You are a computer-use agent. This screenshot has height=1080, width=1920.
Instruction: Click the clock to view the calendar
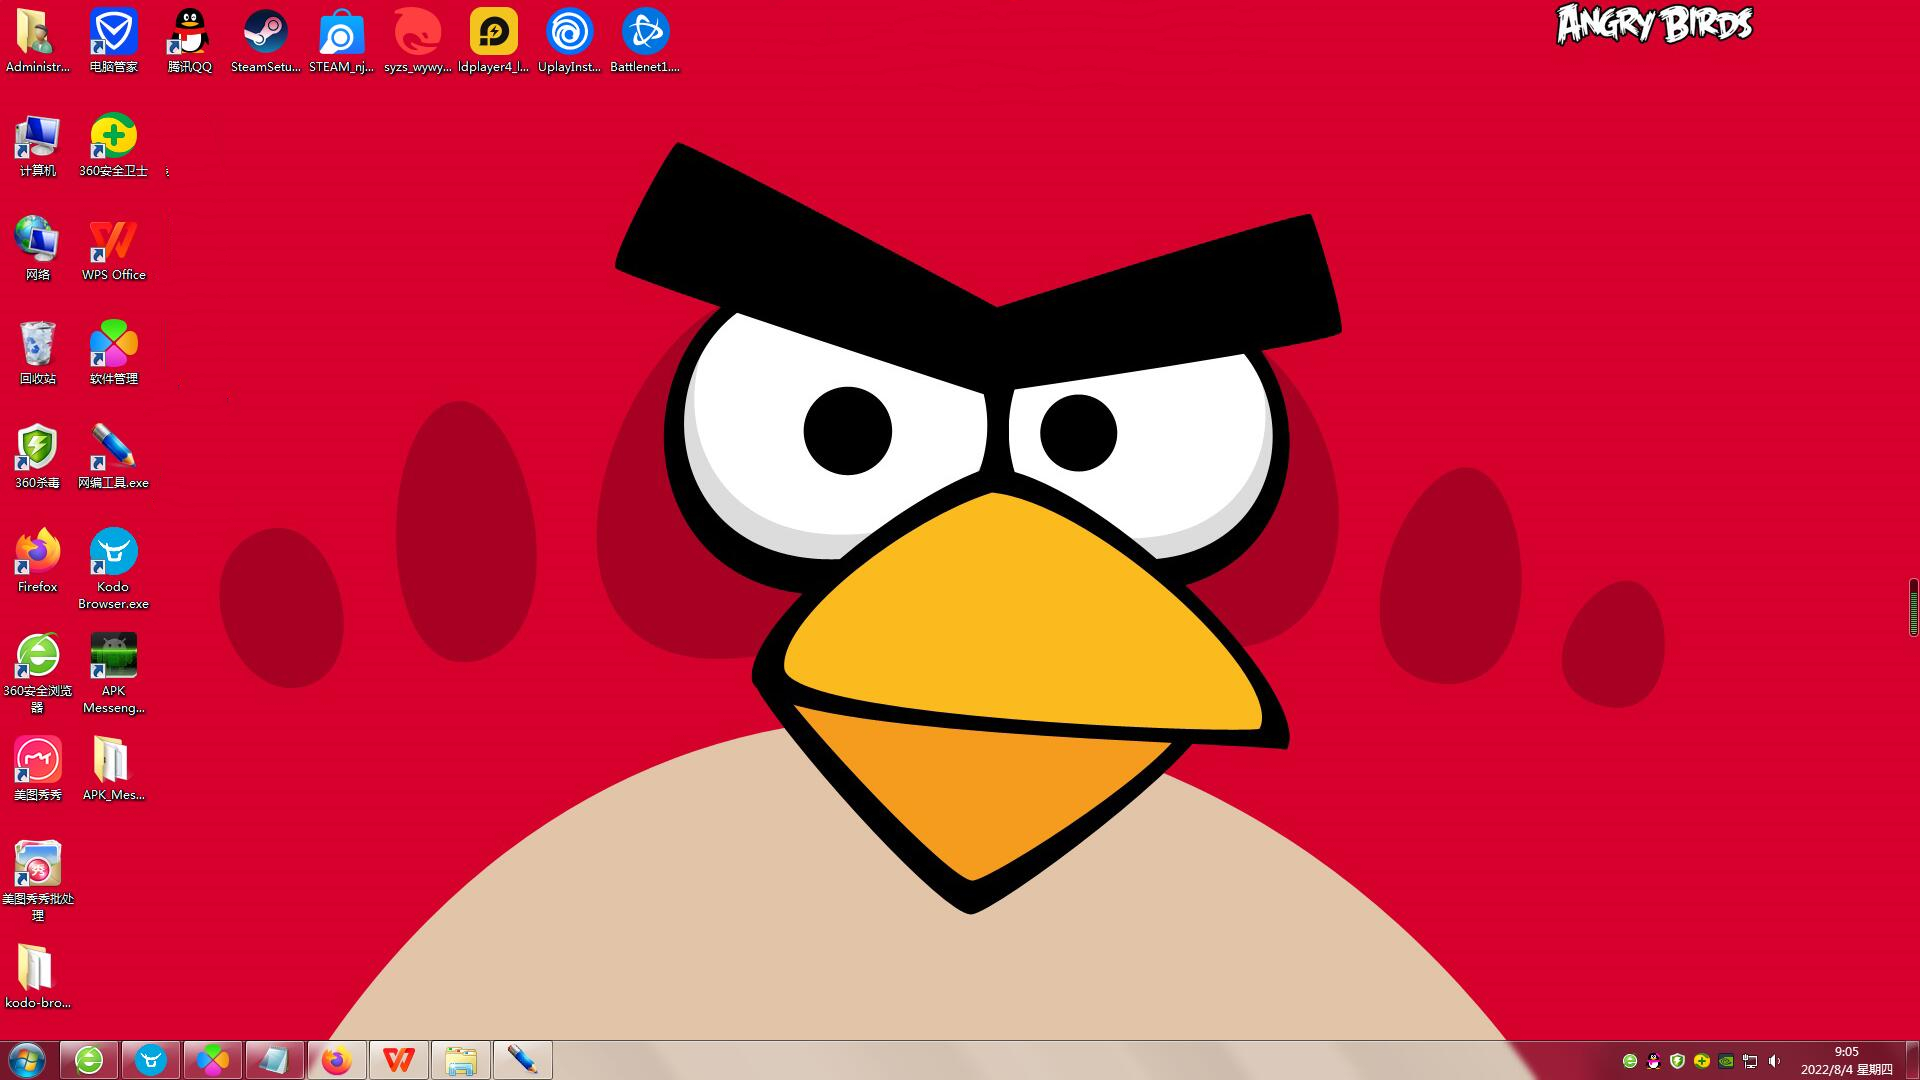pos(1845,1060)
